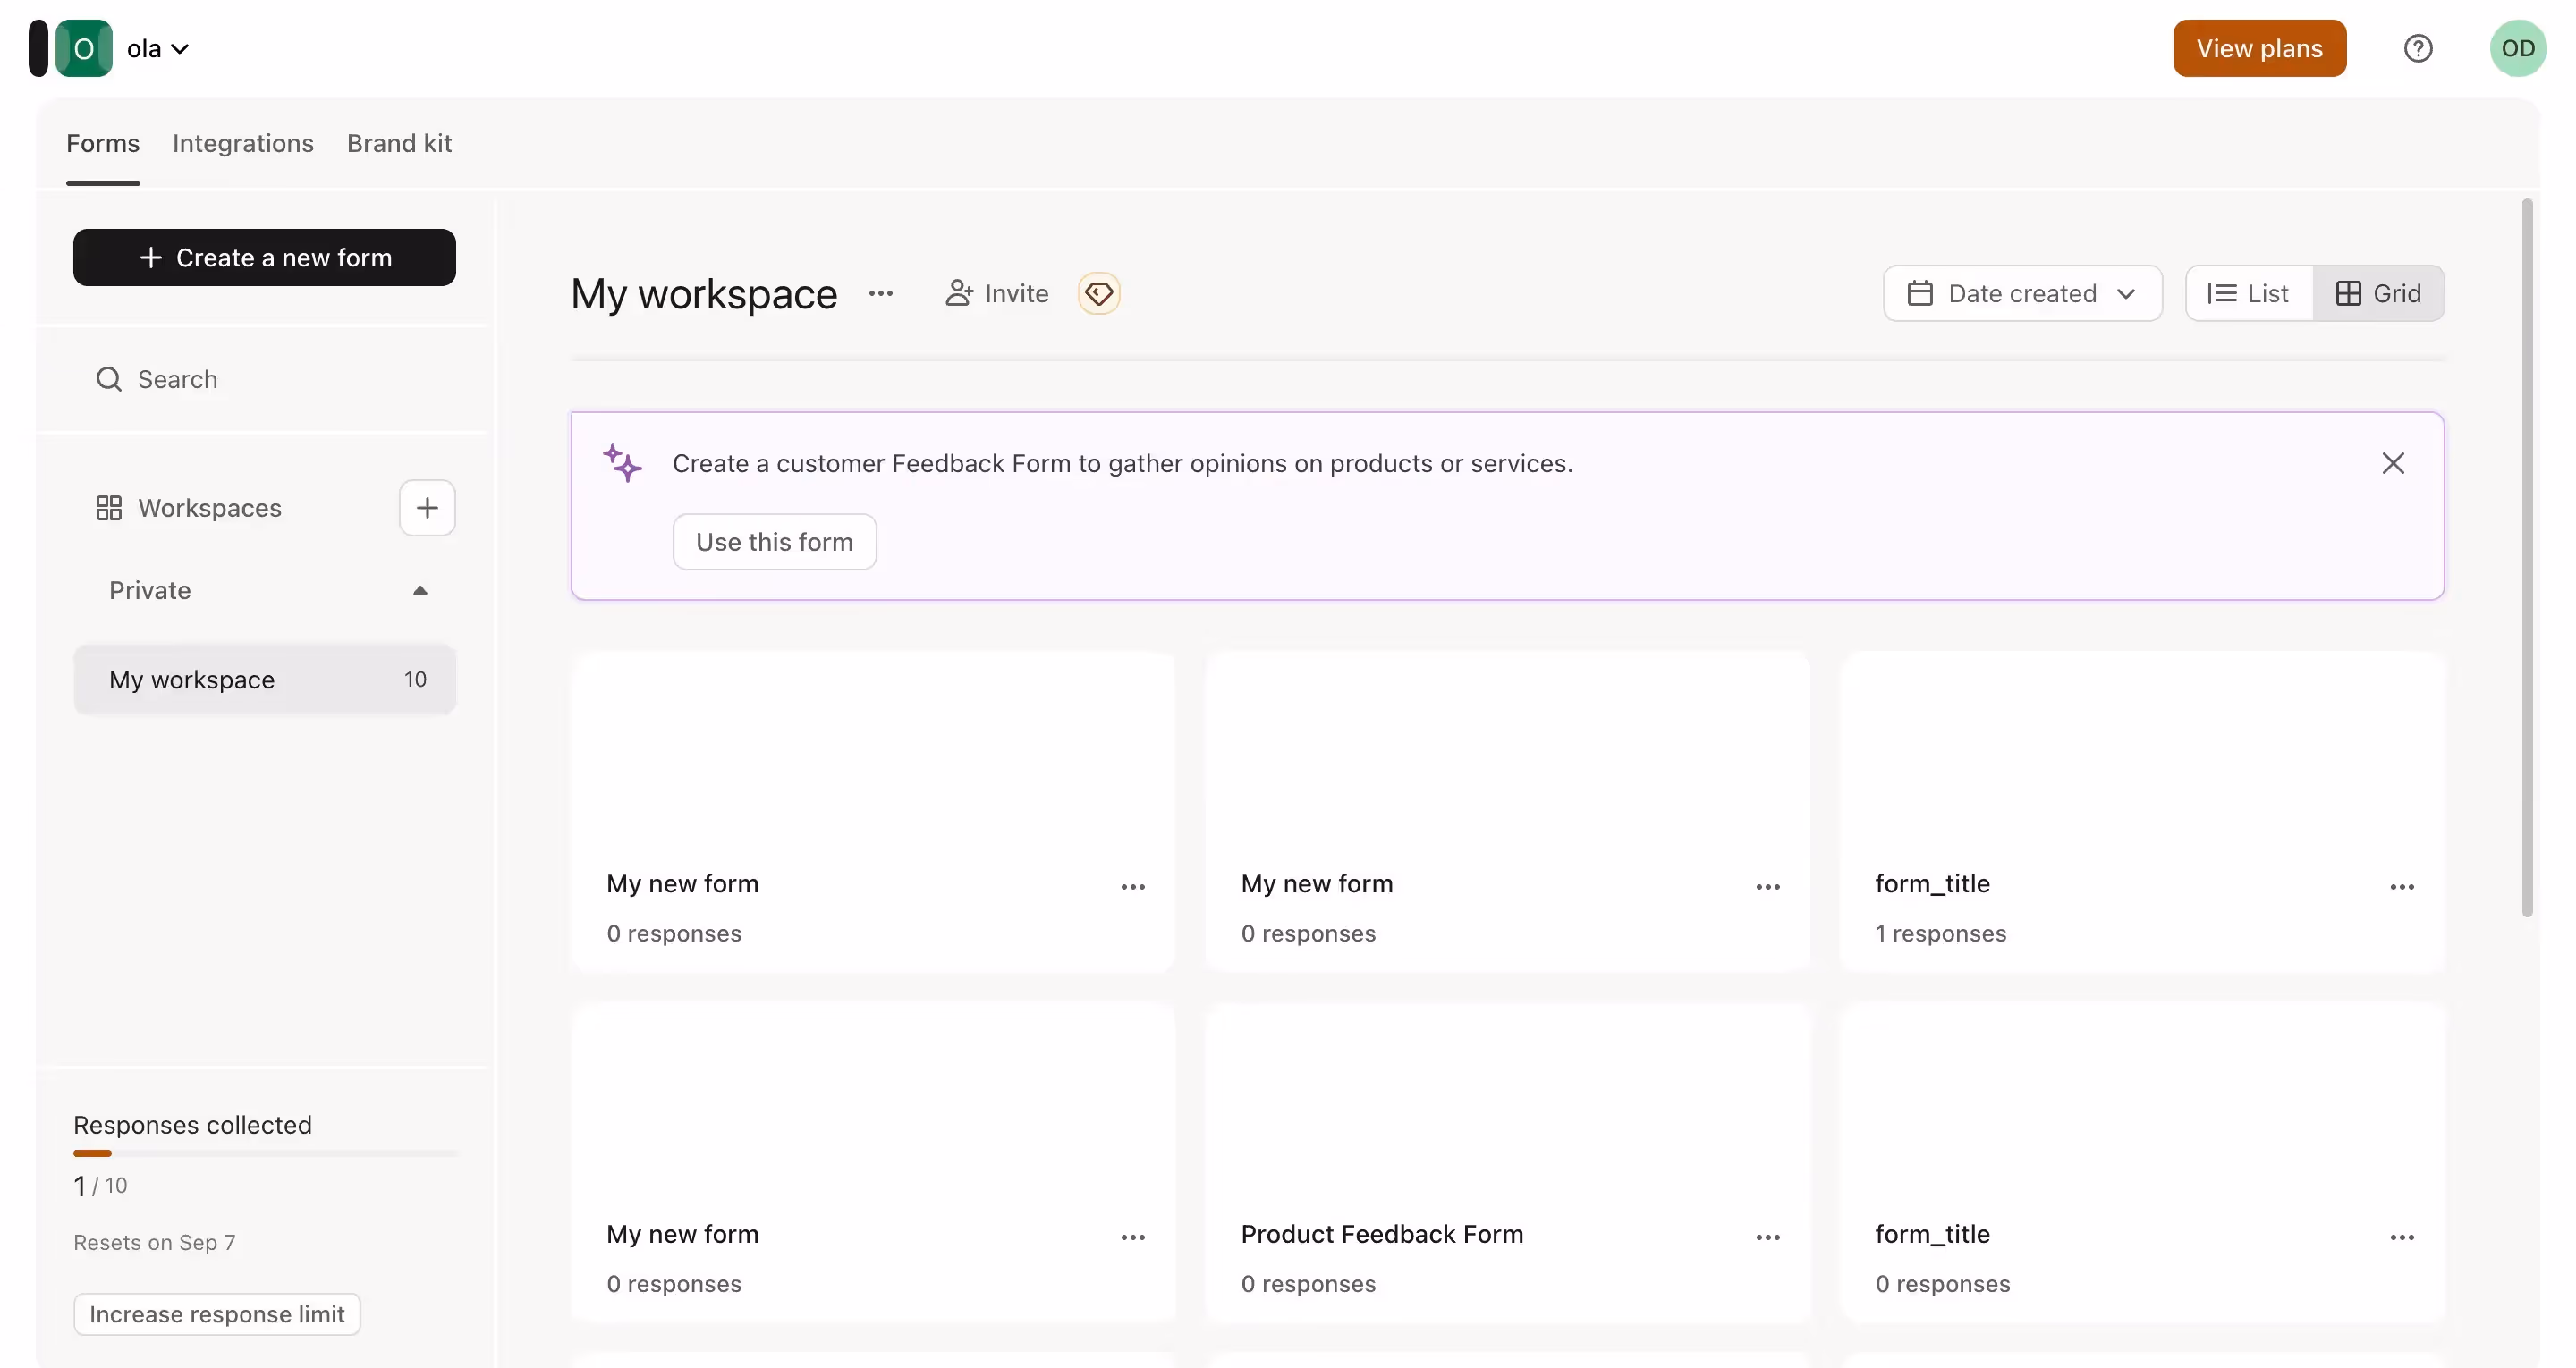Screen dimensions: 2576x1368
Task: Open the 'ola' account dropdown
Action: click(x=158, y=48)
